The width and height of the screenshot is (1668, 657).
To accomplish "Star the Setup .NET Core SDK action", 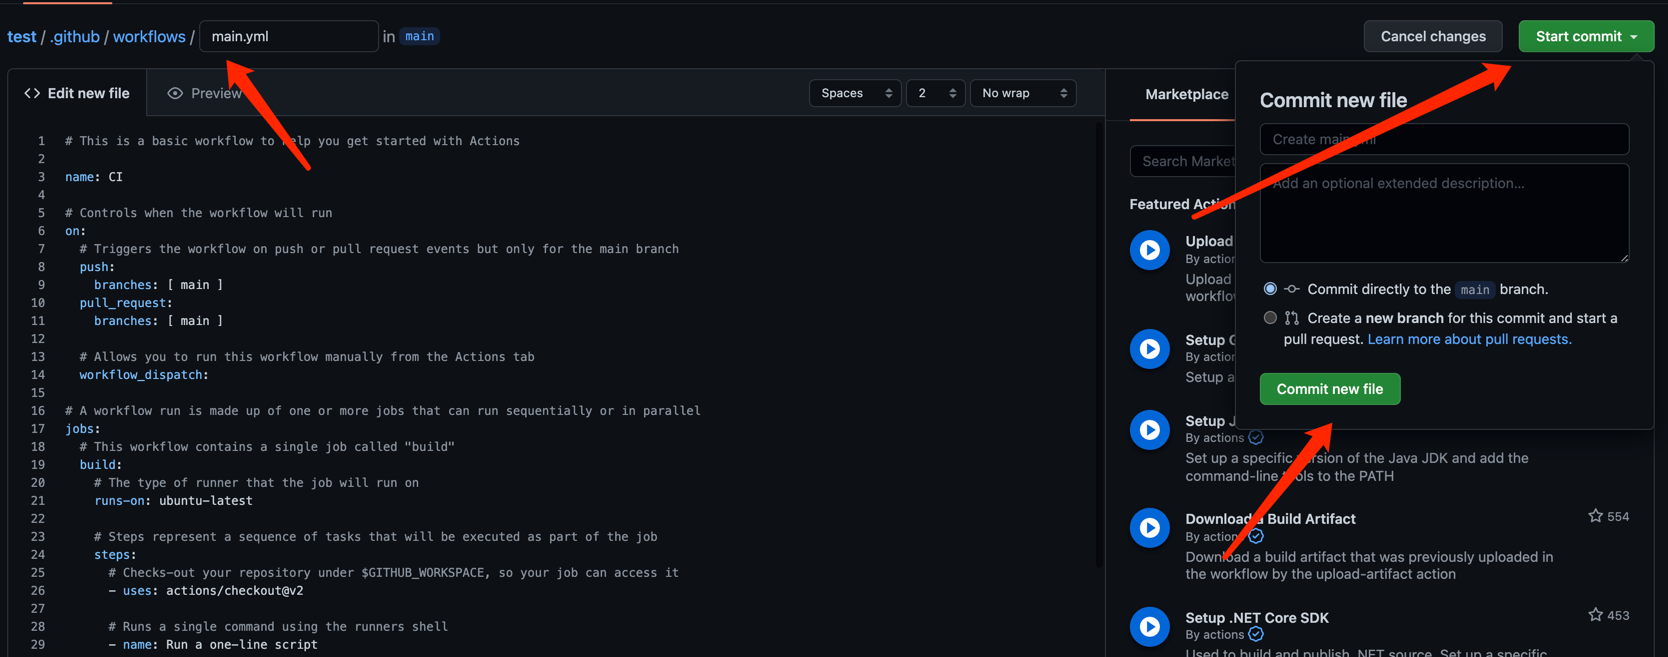I will pos(1595,615).
